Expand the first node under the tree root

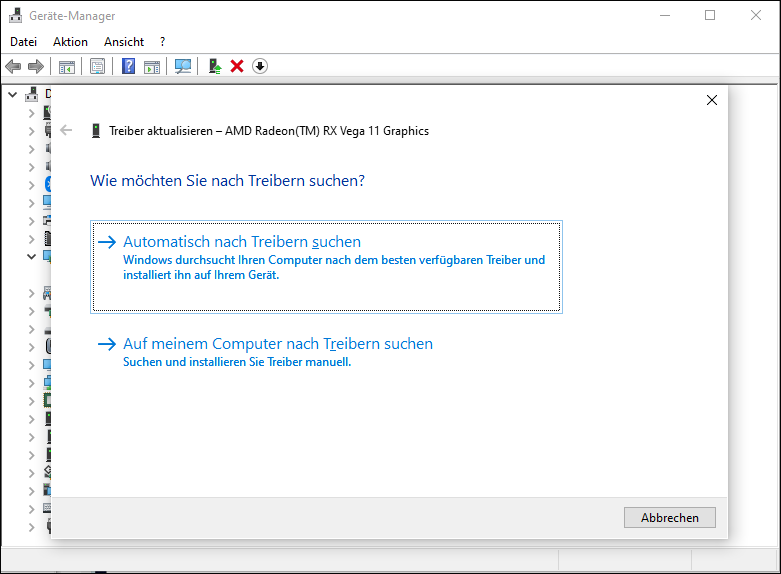pyautogui.click(x=31, y=113)
